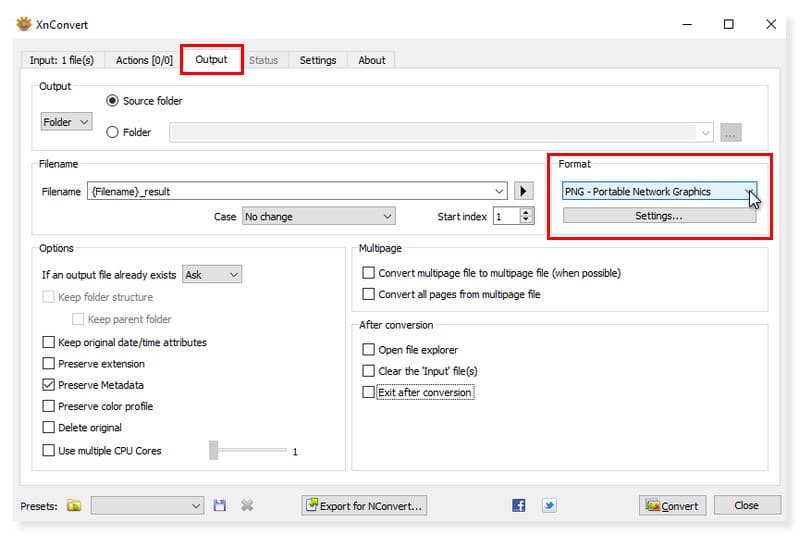Open the Case 'No change' dropdown
This screenshot has width=800, height=535.
[x=318, y=216]
